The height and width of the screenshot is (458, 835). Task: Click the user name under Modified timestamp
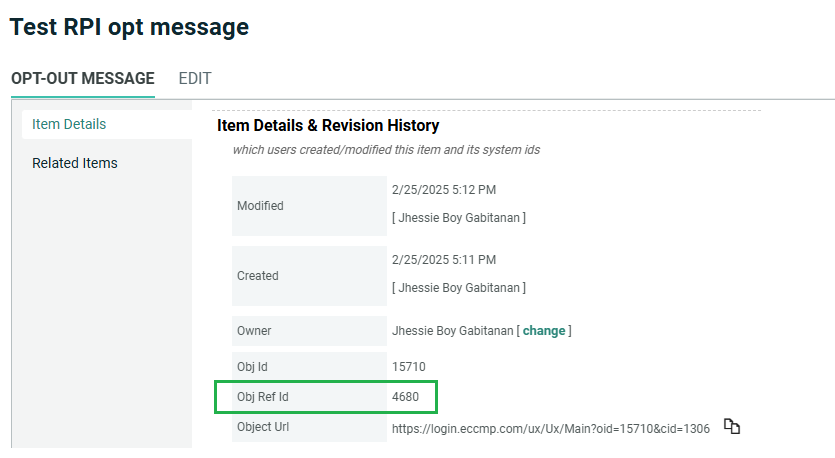click(x=460, y=217)
